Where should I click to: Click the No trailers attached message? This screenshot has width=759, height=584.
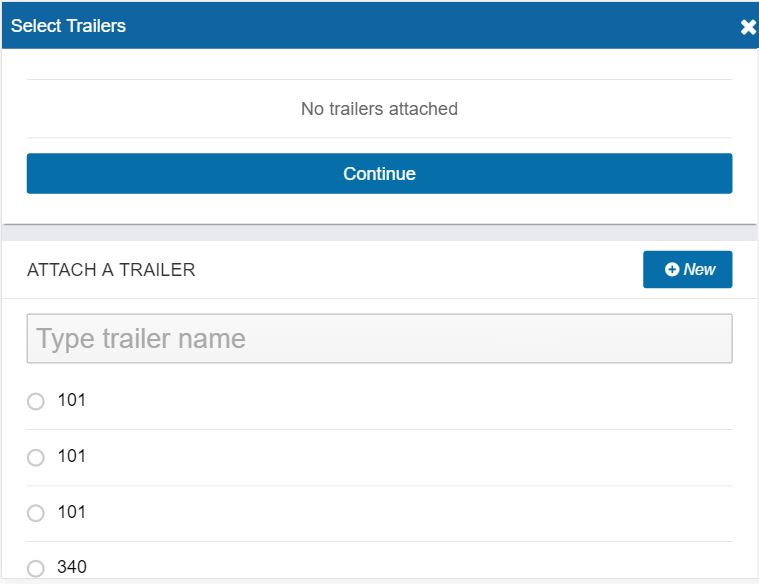[x=380, y=109]
